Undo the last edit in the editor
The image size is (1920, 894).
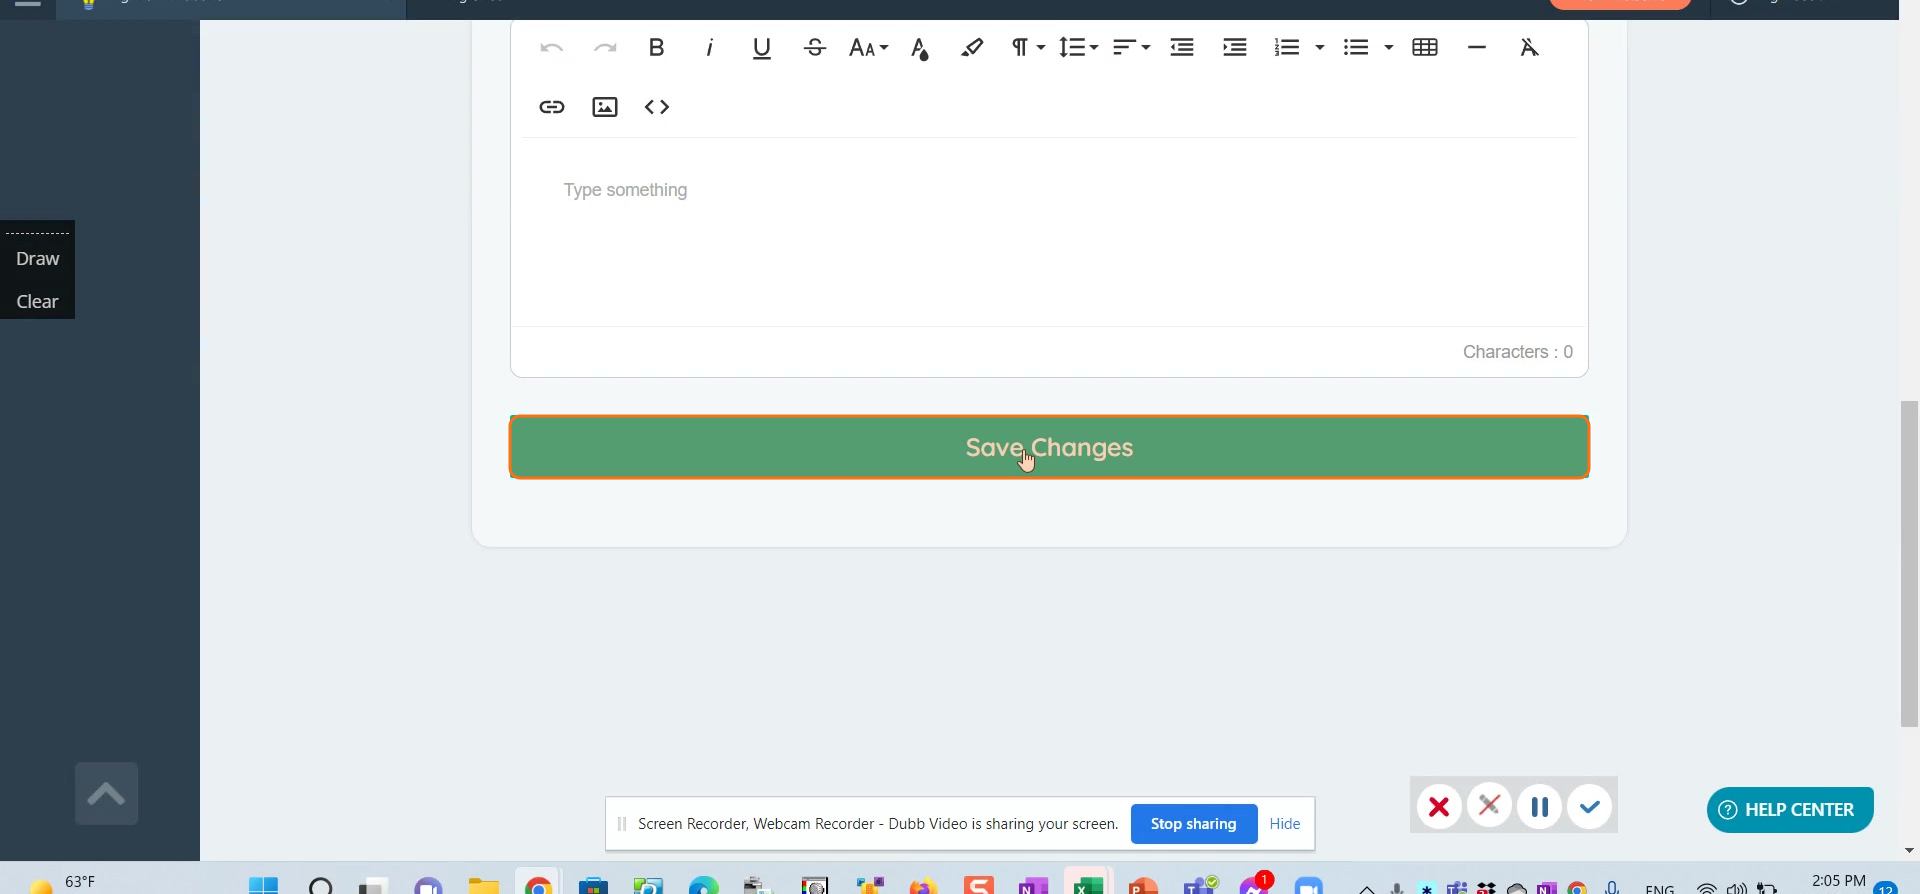[x=551, y=48]
